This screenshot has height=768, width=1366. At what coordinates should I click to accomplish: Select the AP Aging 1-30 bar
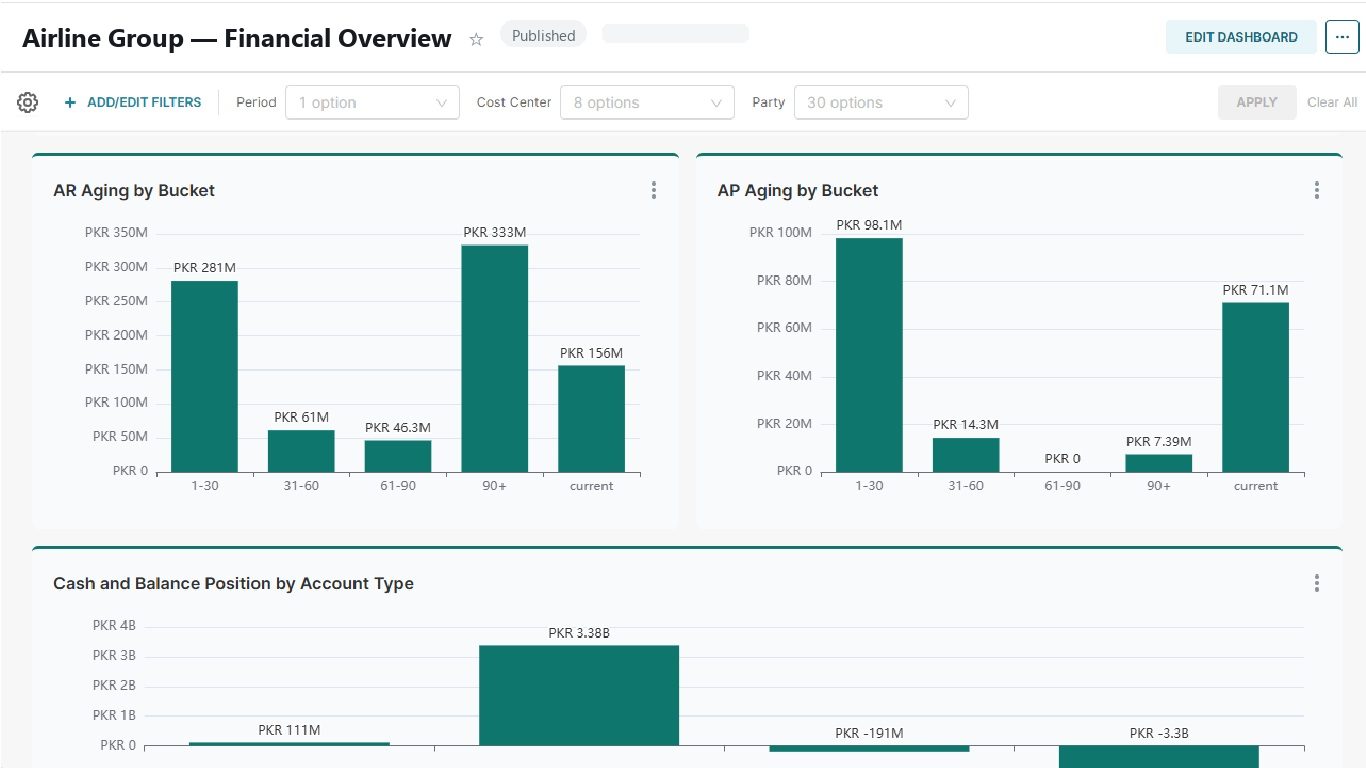click(x=869, y=355)
